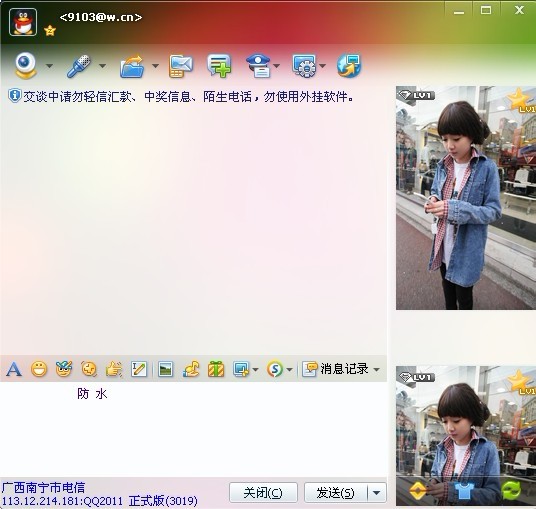Screen dimensions: 536x509
Task: Insert a picture into the message
Action: coord(165,369)
